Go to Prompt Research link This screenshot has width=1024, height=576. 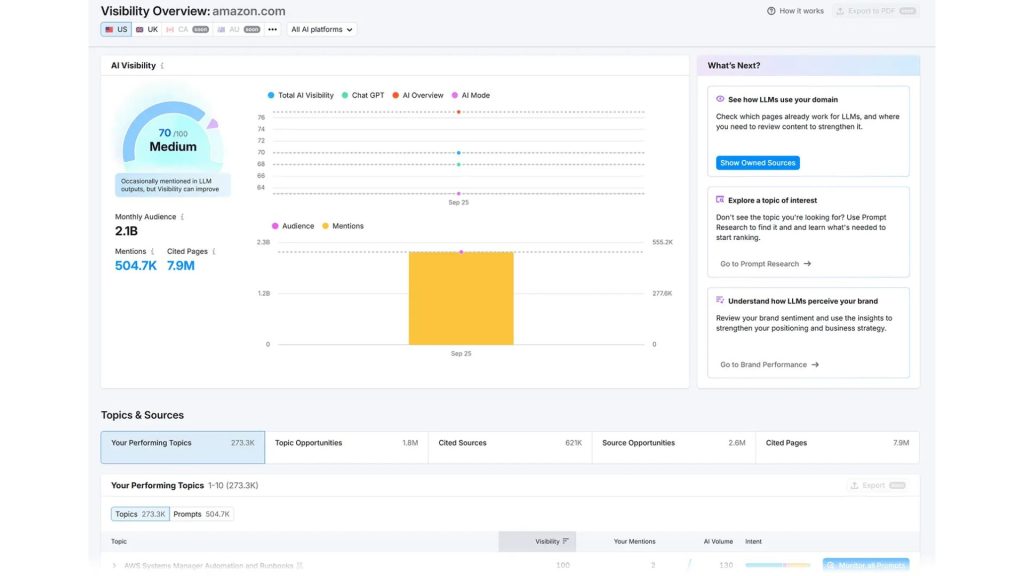765,264
